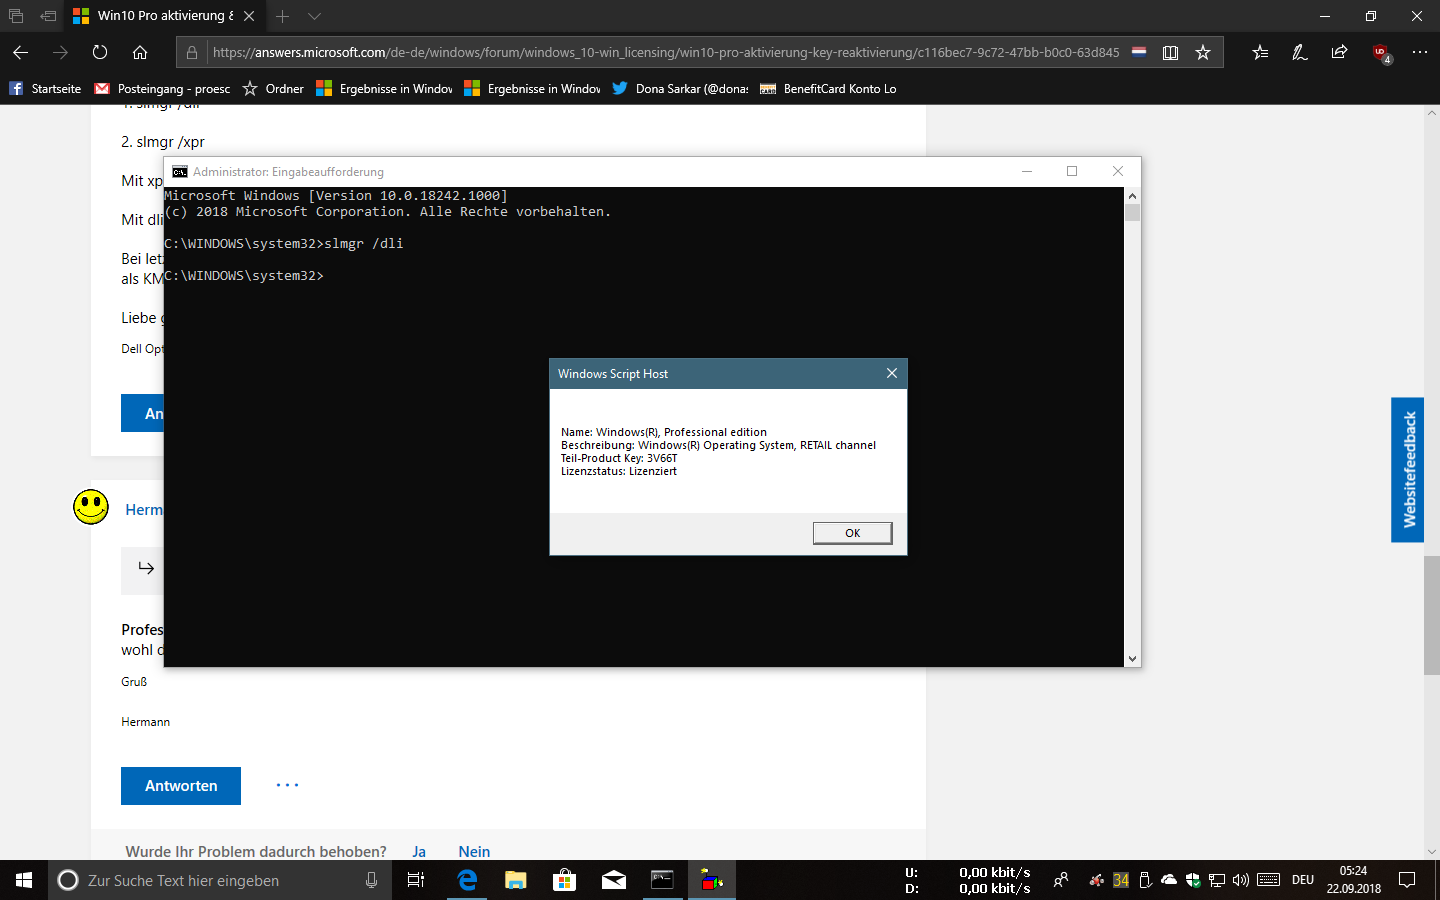This screenshot has width=1440, height=900.
Task: Open Microsoft Edge from the taskbar
Action: pyautogui.click(x=467, y=880)
